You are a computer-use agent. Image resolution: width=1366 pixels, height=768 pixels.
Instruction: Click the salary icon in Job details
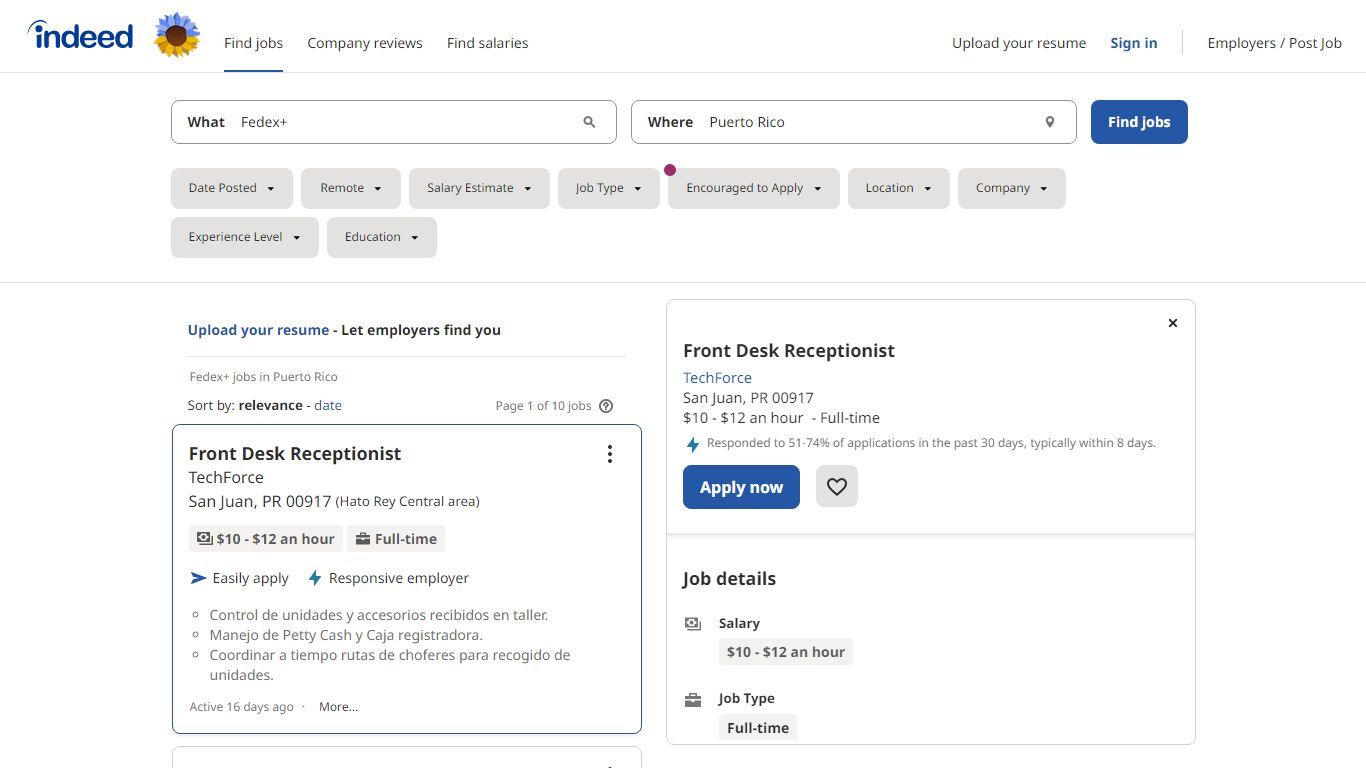[x=693, y=624]
